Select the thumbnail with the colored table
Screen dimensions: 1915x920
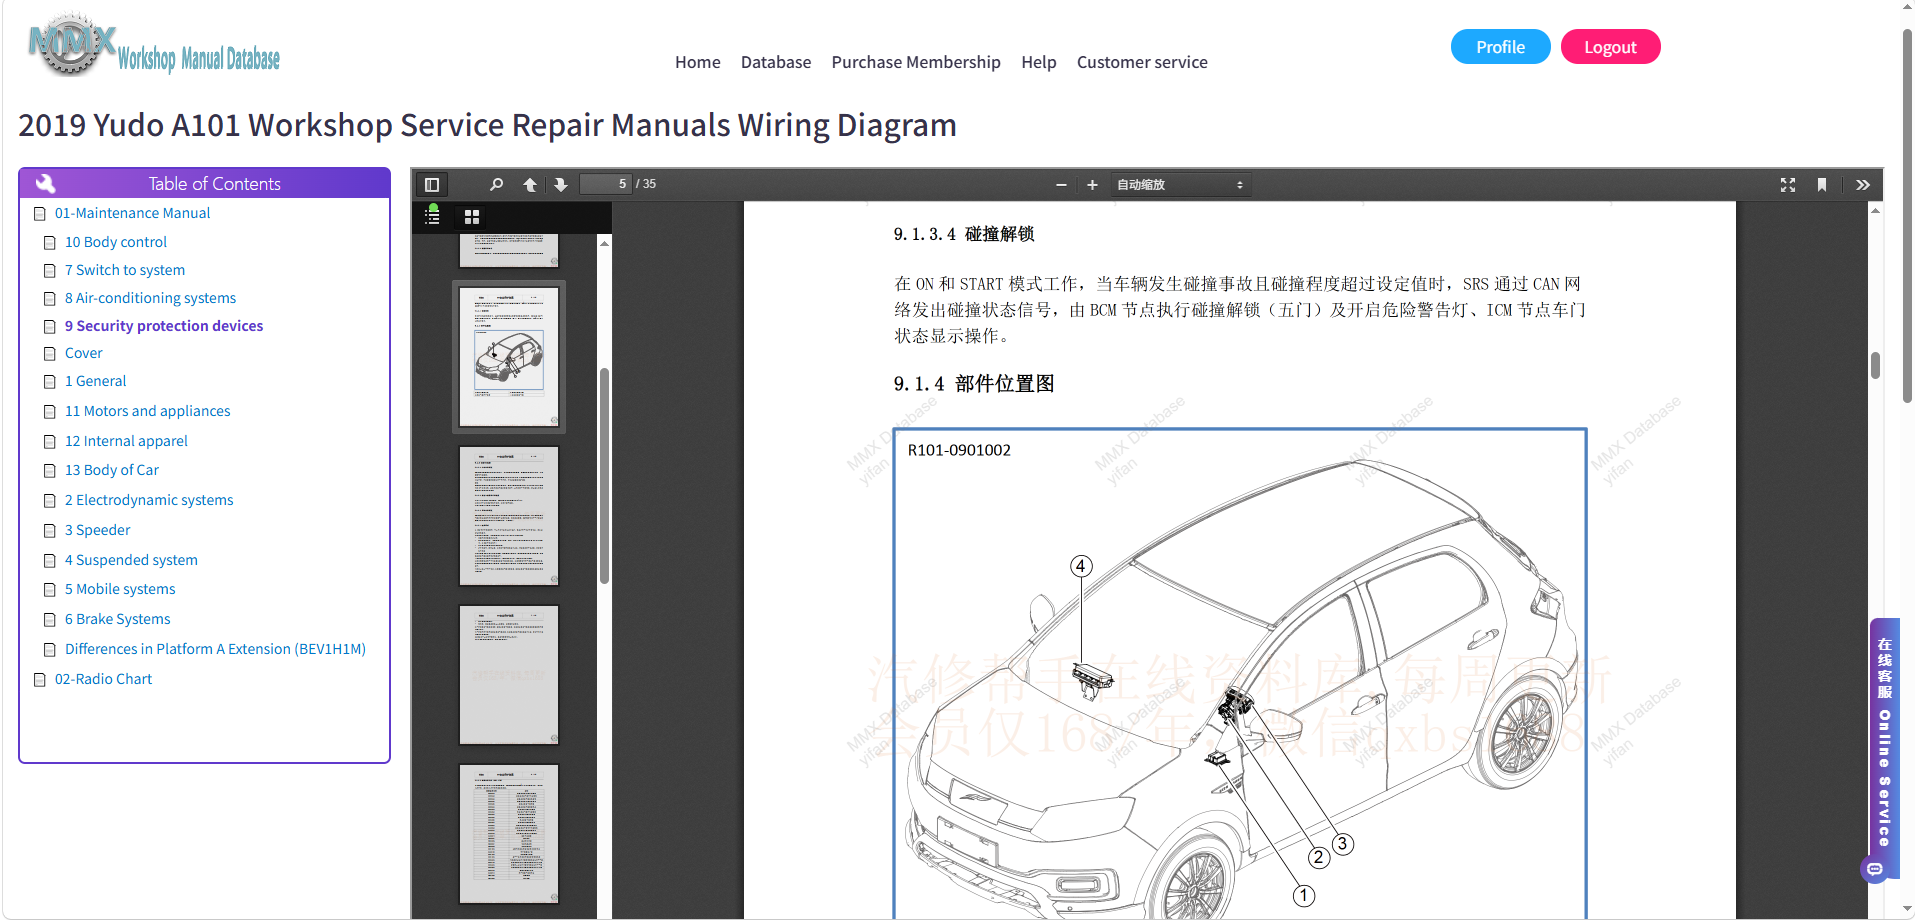pyautogui.click(x=509, y=834)
